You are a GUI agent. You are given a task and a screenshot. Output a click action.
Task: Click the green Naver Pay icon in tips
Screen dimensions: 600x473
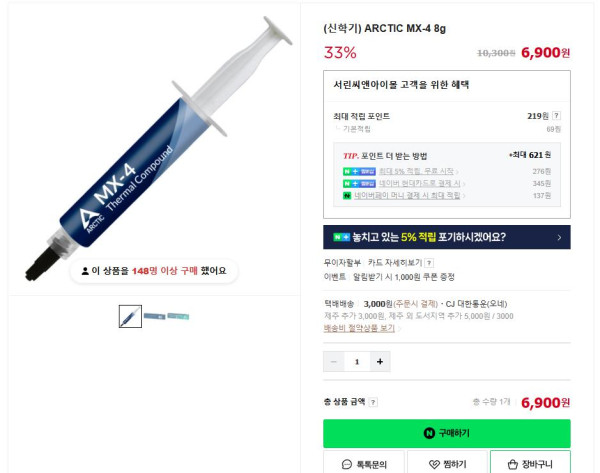pos(347,196)
